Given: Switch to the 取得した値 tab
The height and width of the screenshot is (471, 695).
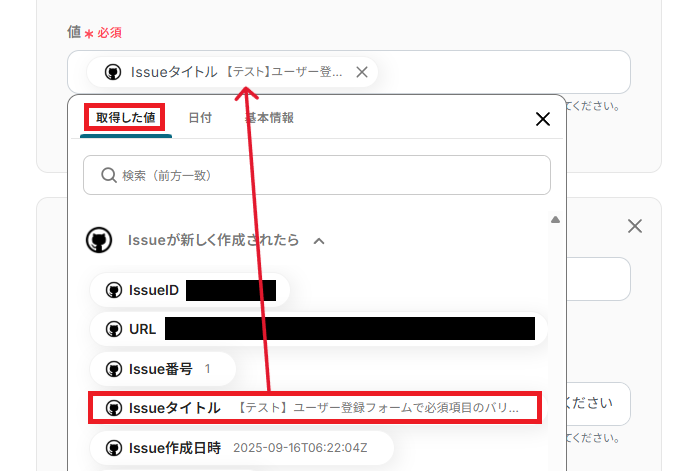Looking at the screenshot, I should coord(125,118).
